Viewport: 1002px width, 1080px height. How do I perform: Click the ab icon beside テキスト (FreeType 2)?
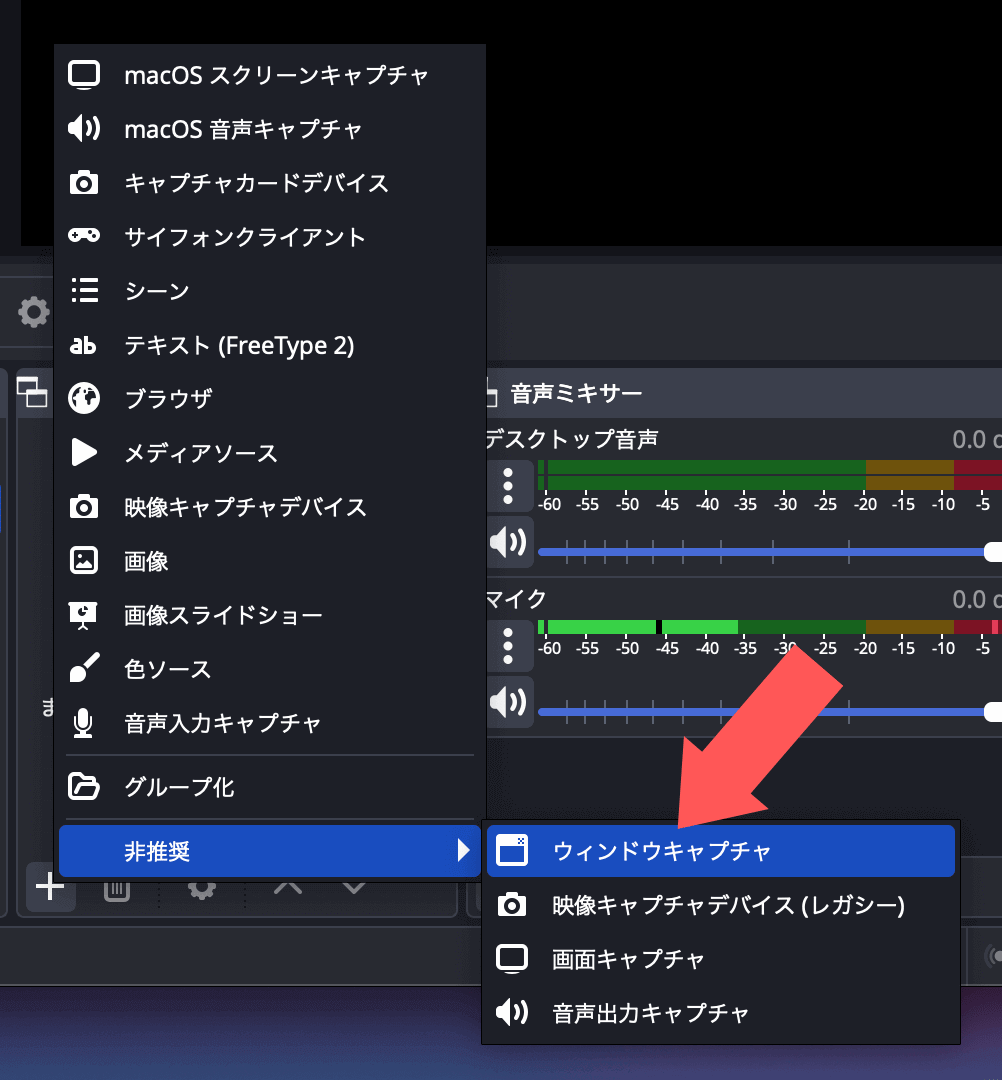point(83,345)
